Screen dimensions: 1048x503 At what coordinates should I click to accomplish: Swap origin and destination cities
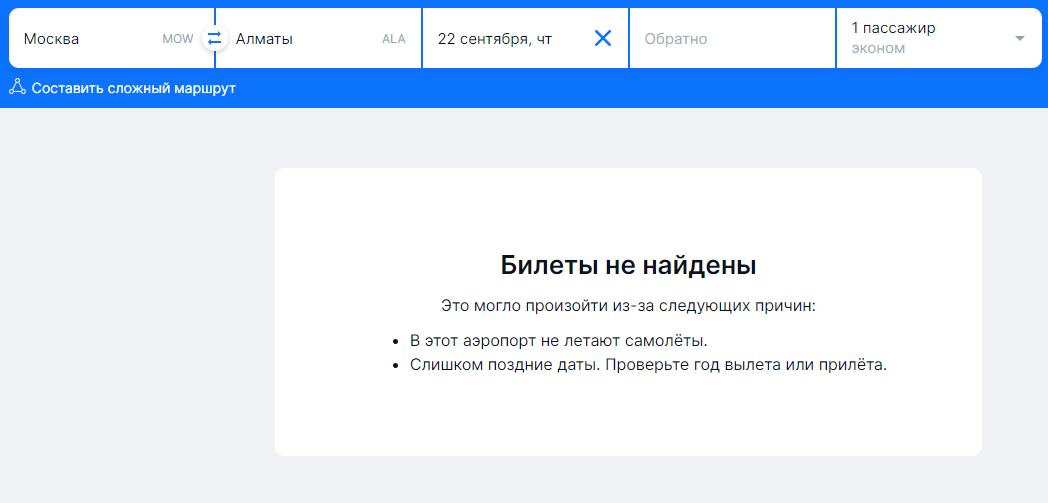[214, 39]
